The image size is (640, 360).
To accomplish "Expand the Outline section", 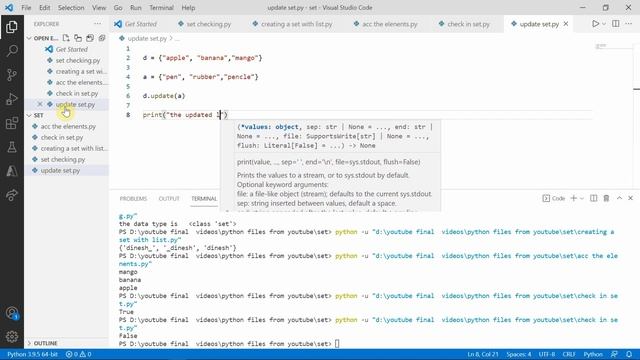I will (x=29, y=343).
